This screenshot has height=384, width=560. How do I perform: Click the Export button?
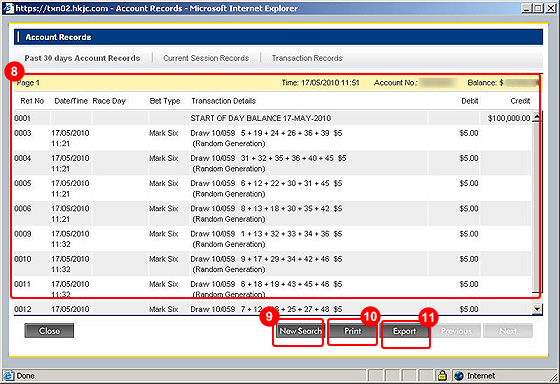pos(405,331)
